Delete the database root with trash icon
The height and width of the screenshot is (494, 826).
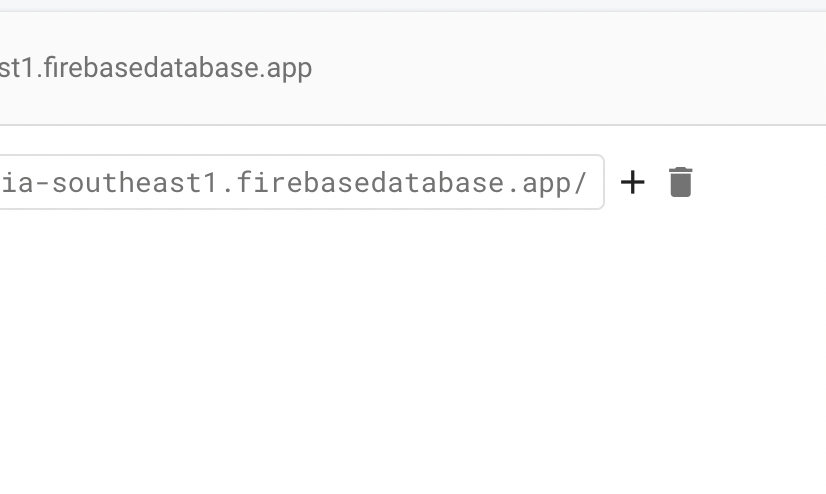[680, 182]
